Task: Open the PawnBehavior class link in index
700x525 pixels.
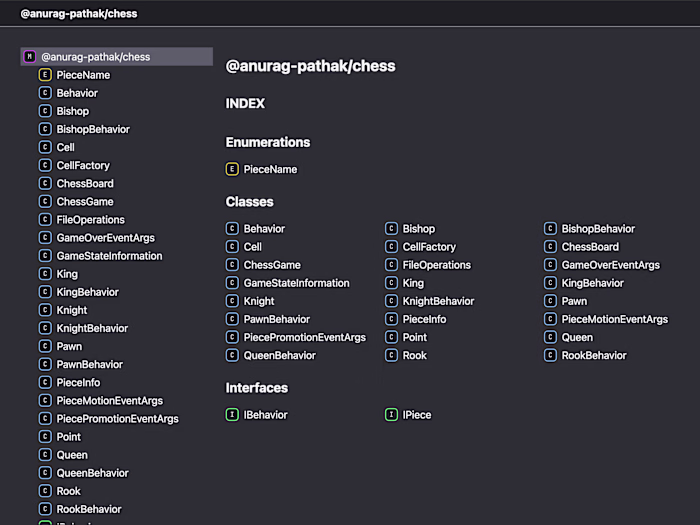Action: (x=277, y=319)
